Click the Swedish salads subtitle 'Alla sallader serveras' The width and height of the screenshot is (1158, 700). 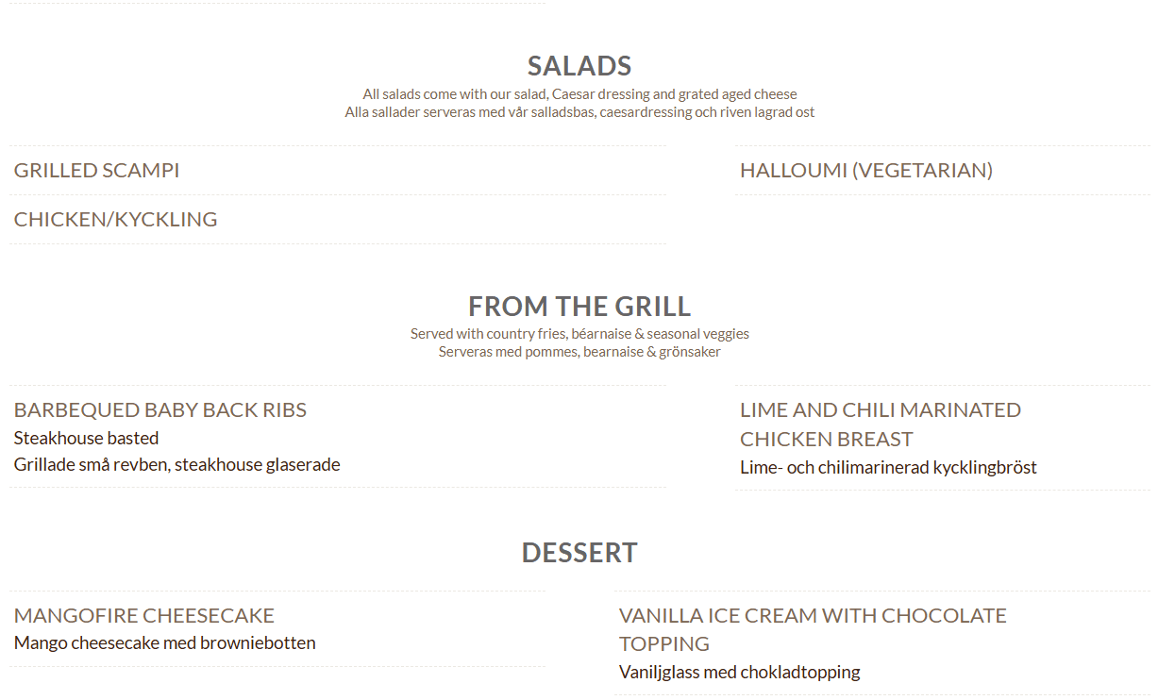[x=580, y=112]
